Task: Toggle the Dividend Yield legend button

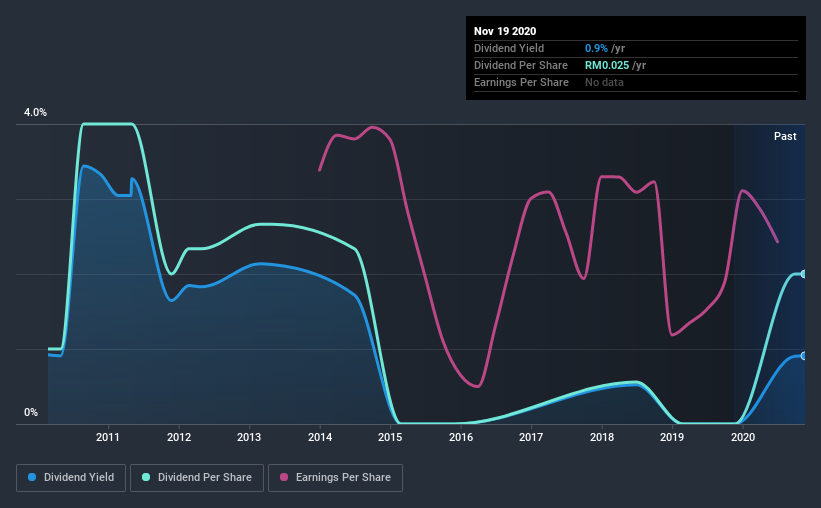Action: (x=71, y=478)
